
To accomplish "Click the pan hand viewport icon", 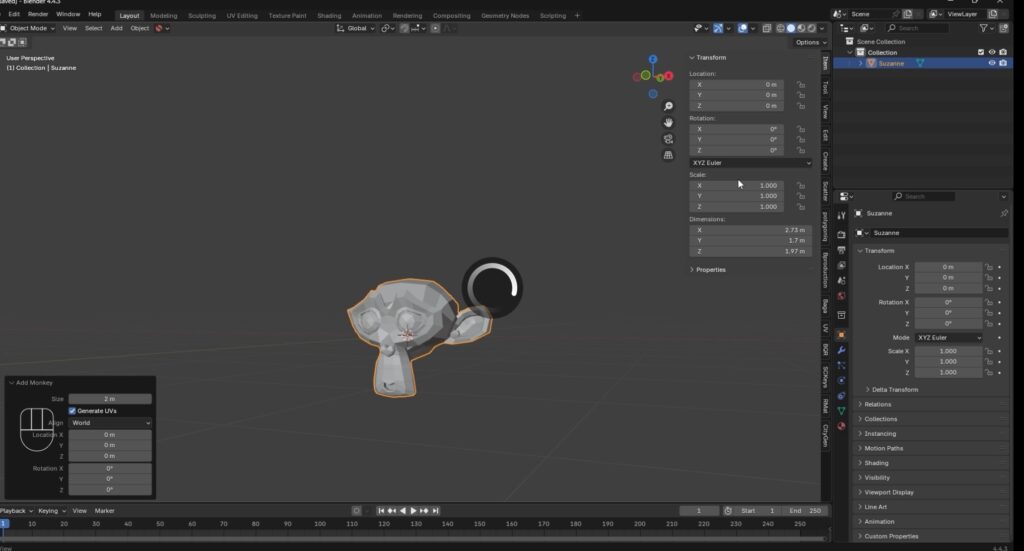I will point(668,123).
